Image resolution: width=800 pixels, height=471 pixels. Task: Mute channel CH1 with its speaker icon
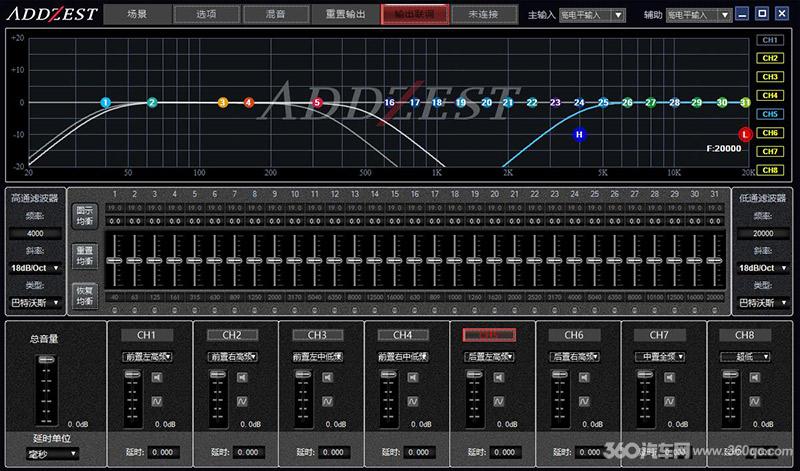click(157, 378)
